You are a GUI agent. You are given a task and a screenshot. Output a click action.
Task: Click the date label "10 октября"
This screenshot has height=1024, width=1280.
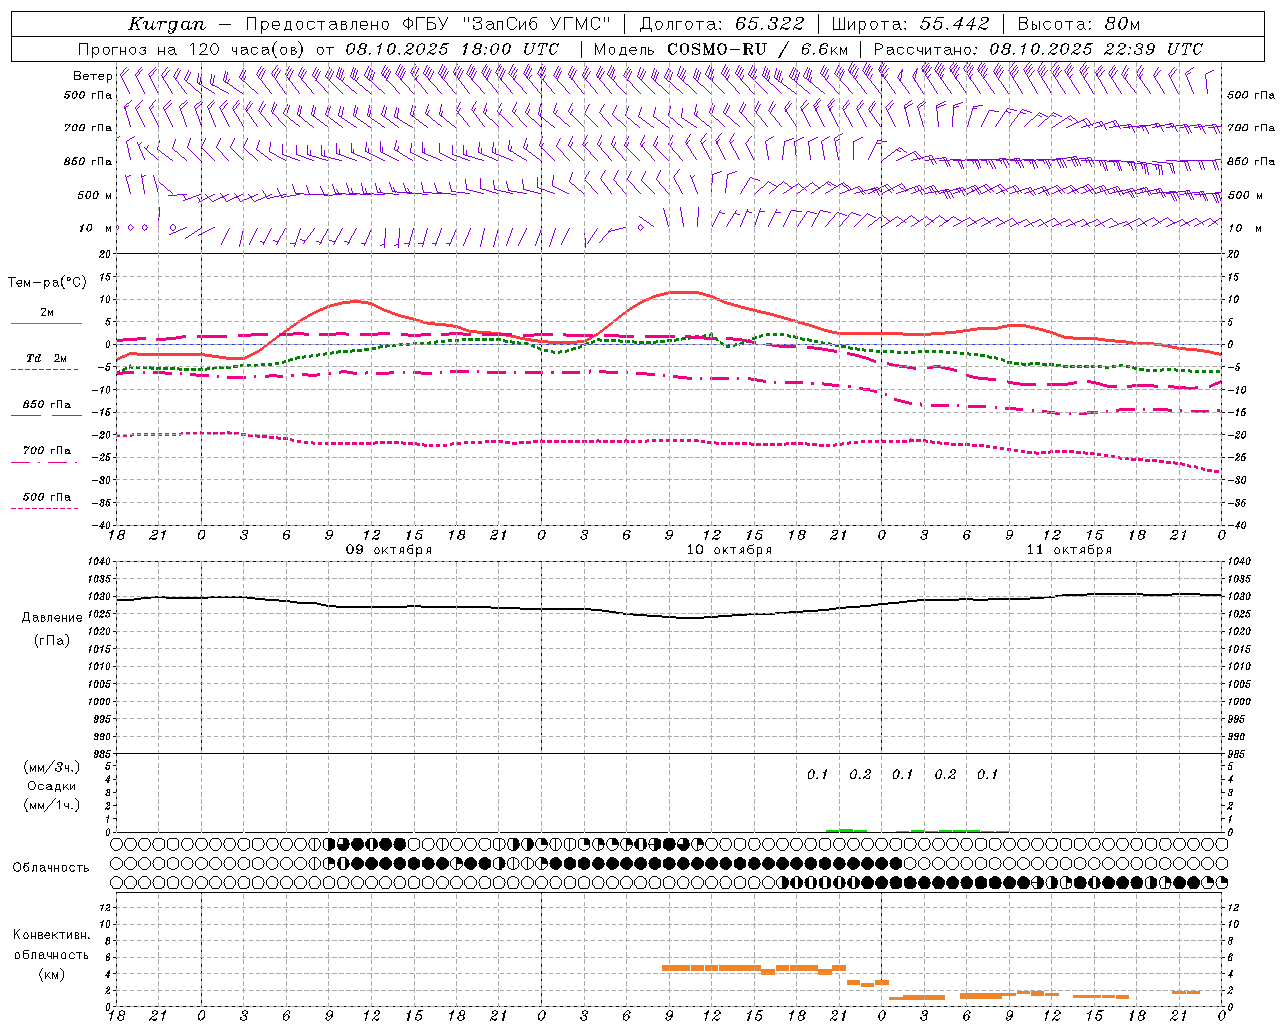point(729,550)
